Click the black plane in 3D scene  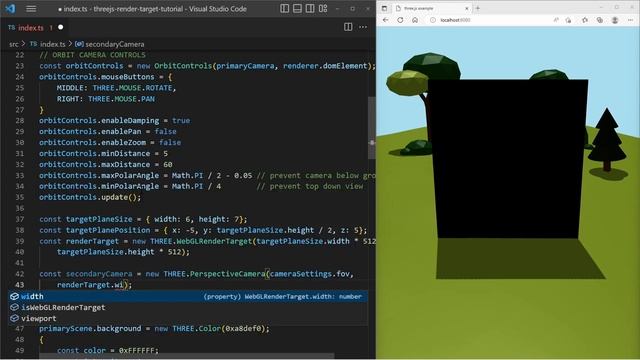coord(508,159)
